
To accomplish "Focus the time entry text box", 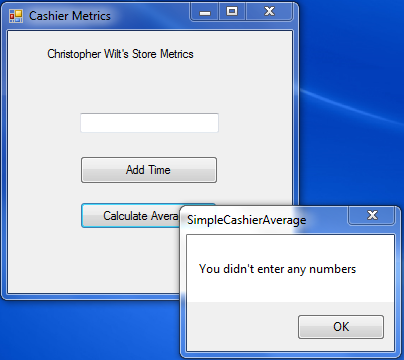I will (149, 123).
